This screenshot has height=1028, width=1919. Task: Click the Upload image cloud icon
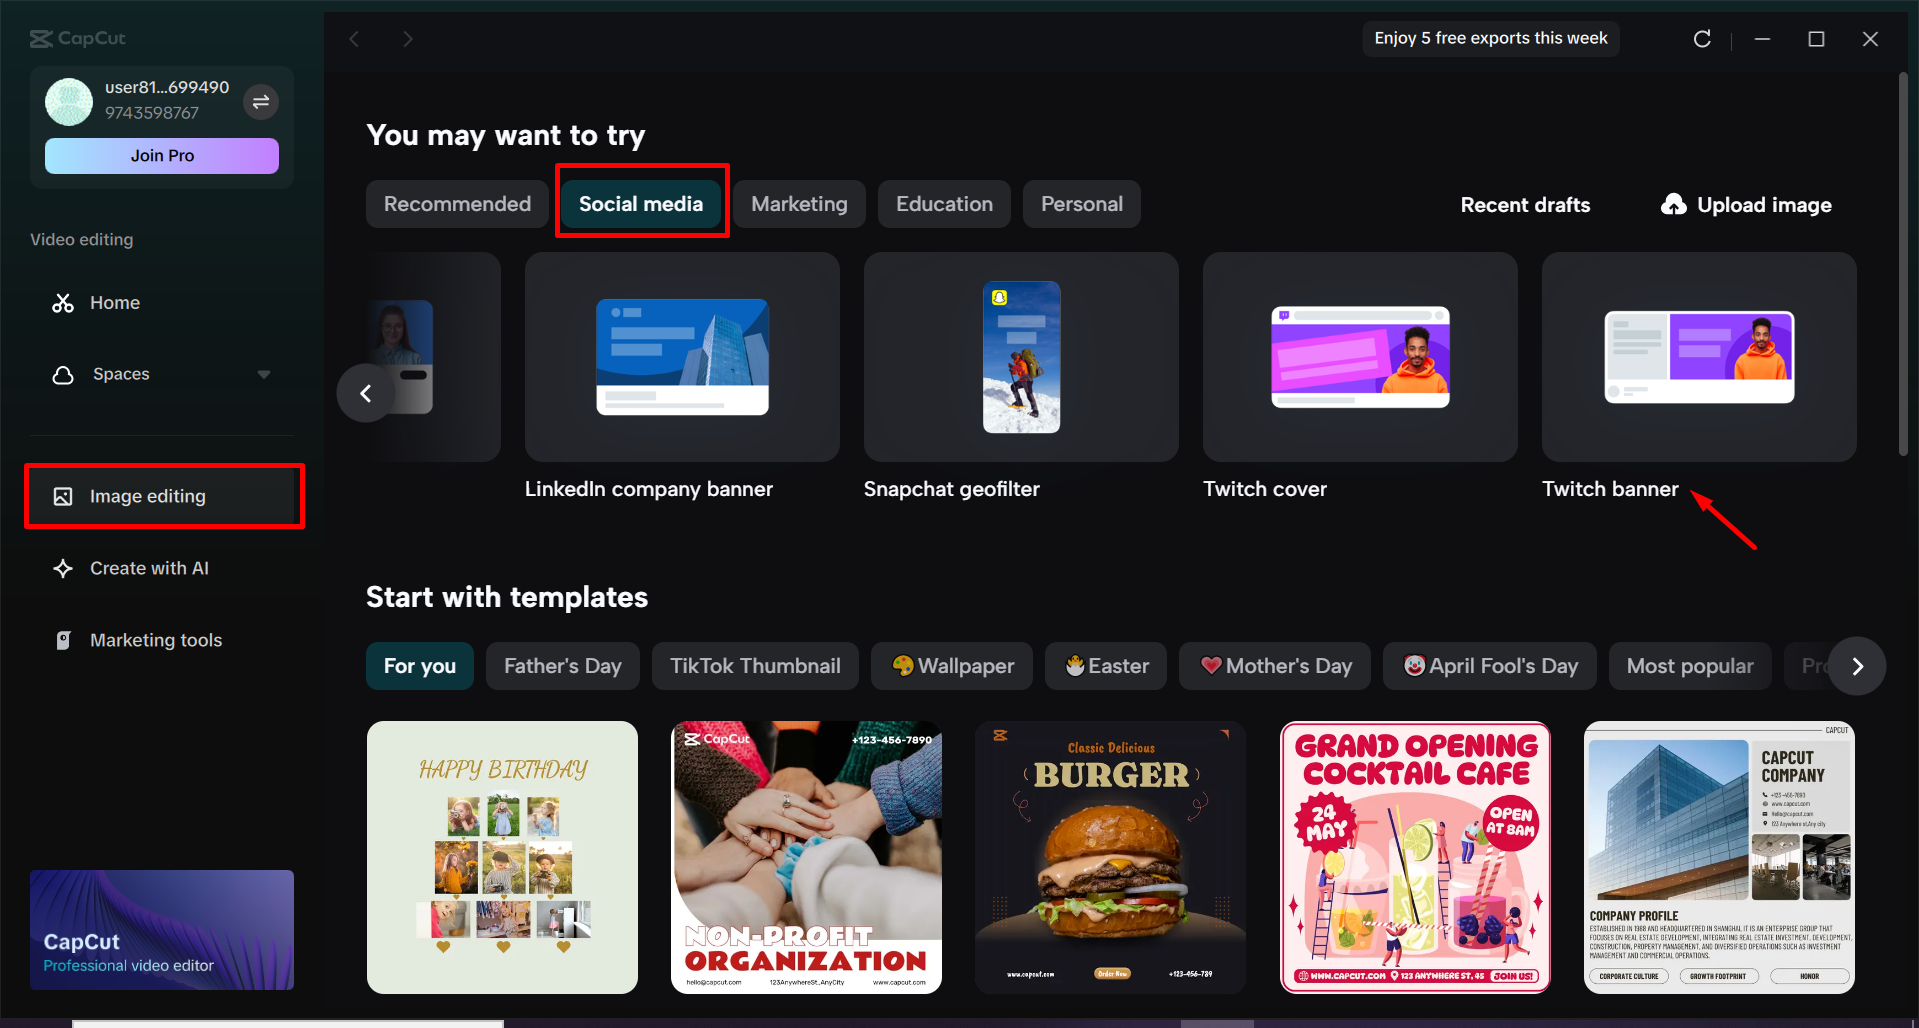(1673, 204)
